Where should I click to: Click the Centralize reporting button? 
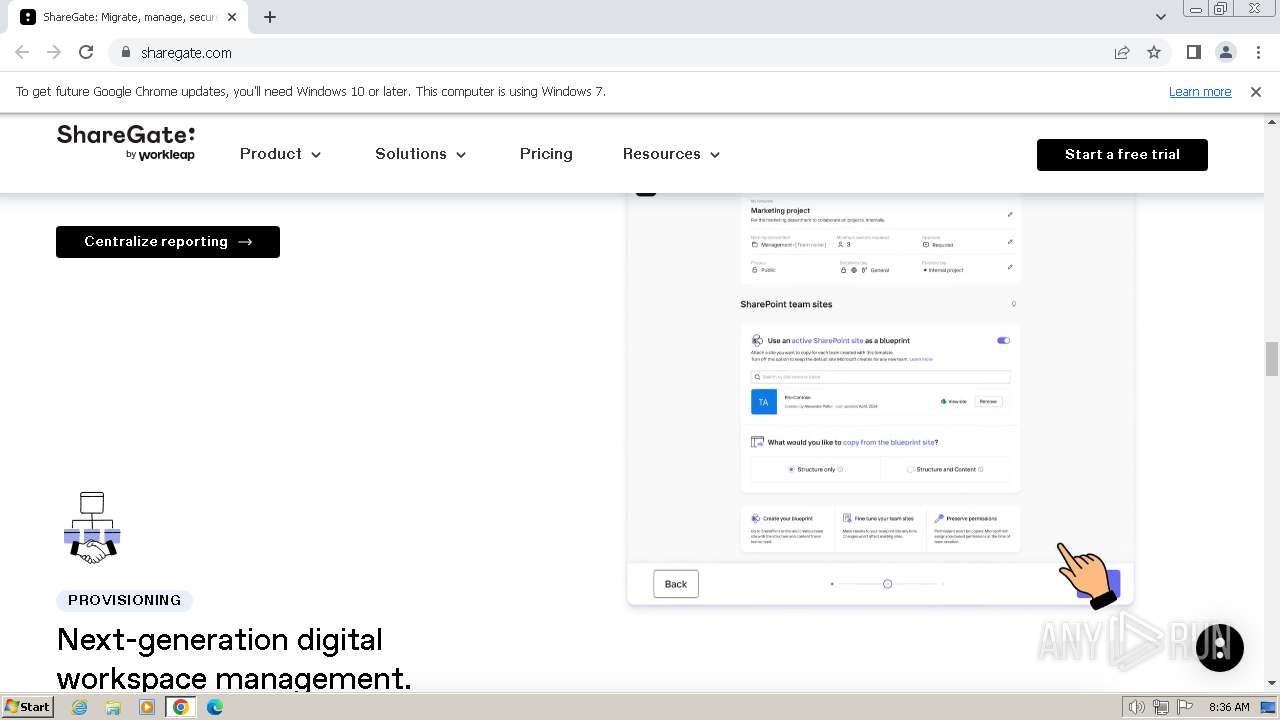click(x=168, y=242)
